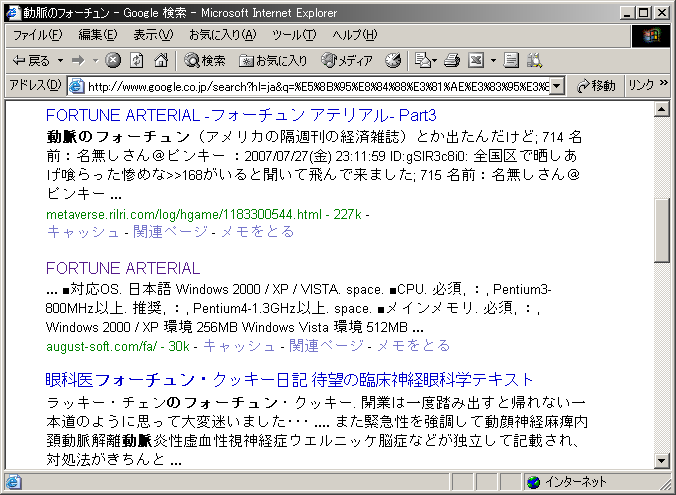Click metaverse.rilri.com green URL text
The image size is (676, 495).
pyautogui.click(x=184, y=214)
